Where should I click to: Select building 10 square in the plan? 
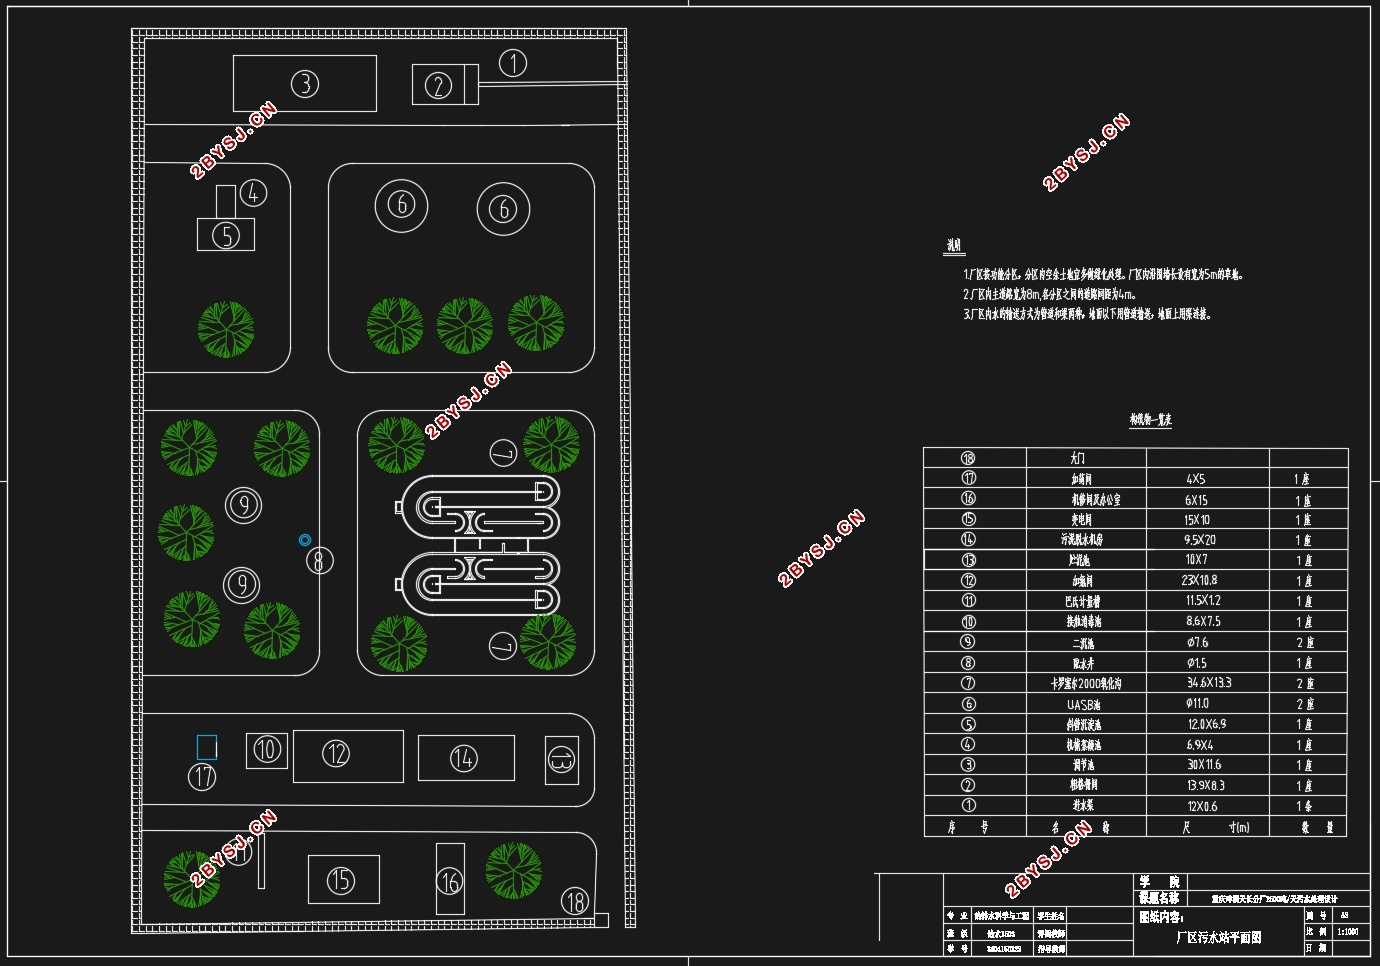click(x=267, y=750)
